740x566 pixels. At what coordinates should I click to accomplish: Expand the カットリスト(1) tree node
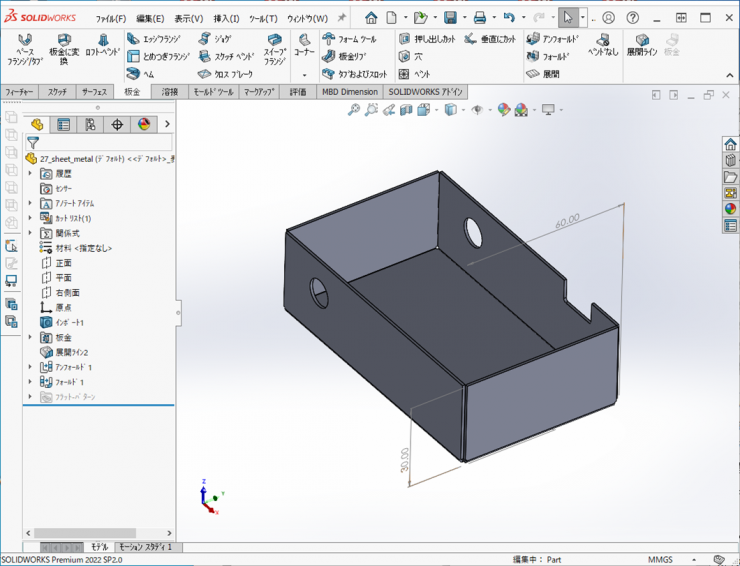[30, 218]
